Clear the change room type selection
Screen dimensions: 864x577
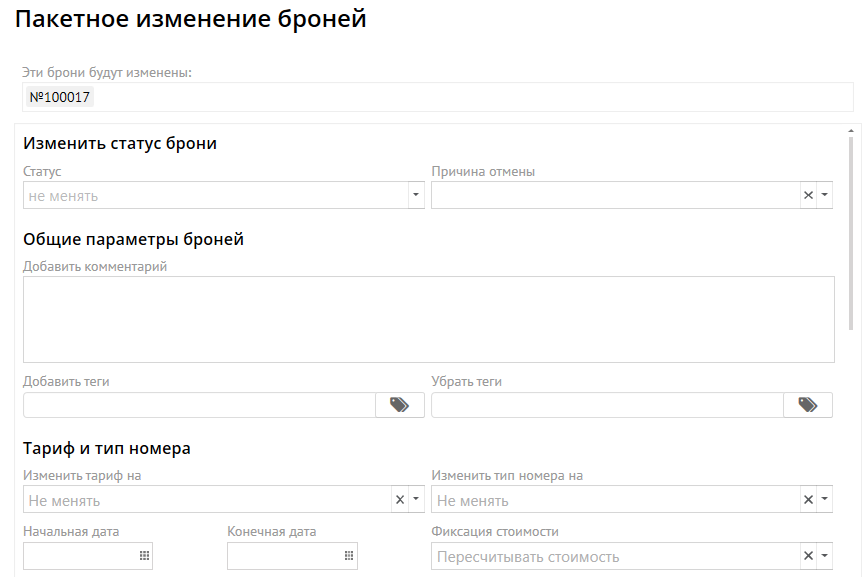808,500
